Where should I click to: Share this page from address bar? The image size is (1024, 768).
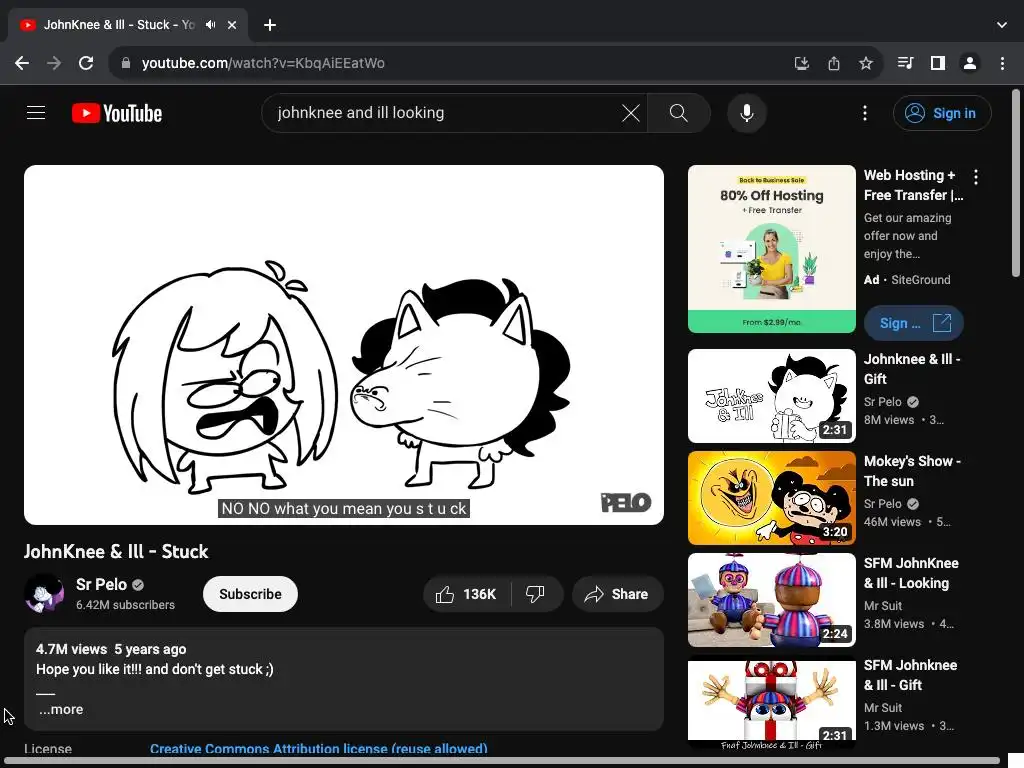pyautogui.click(x=833, y=63)
